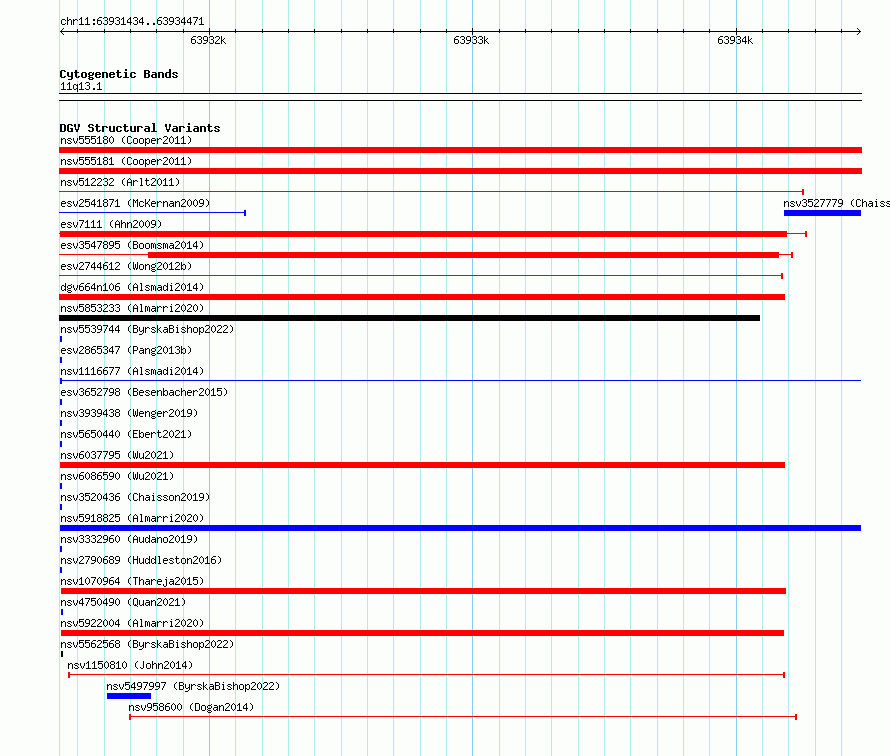
Task: Click the blue nsv3527779 (Chaisson) variant bar
Action: coord(822,213)
